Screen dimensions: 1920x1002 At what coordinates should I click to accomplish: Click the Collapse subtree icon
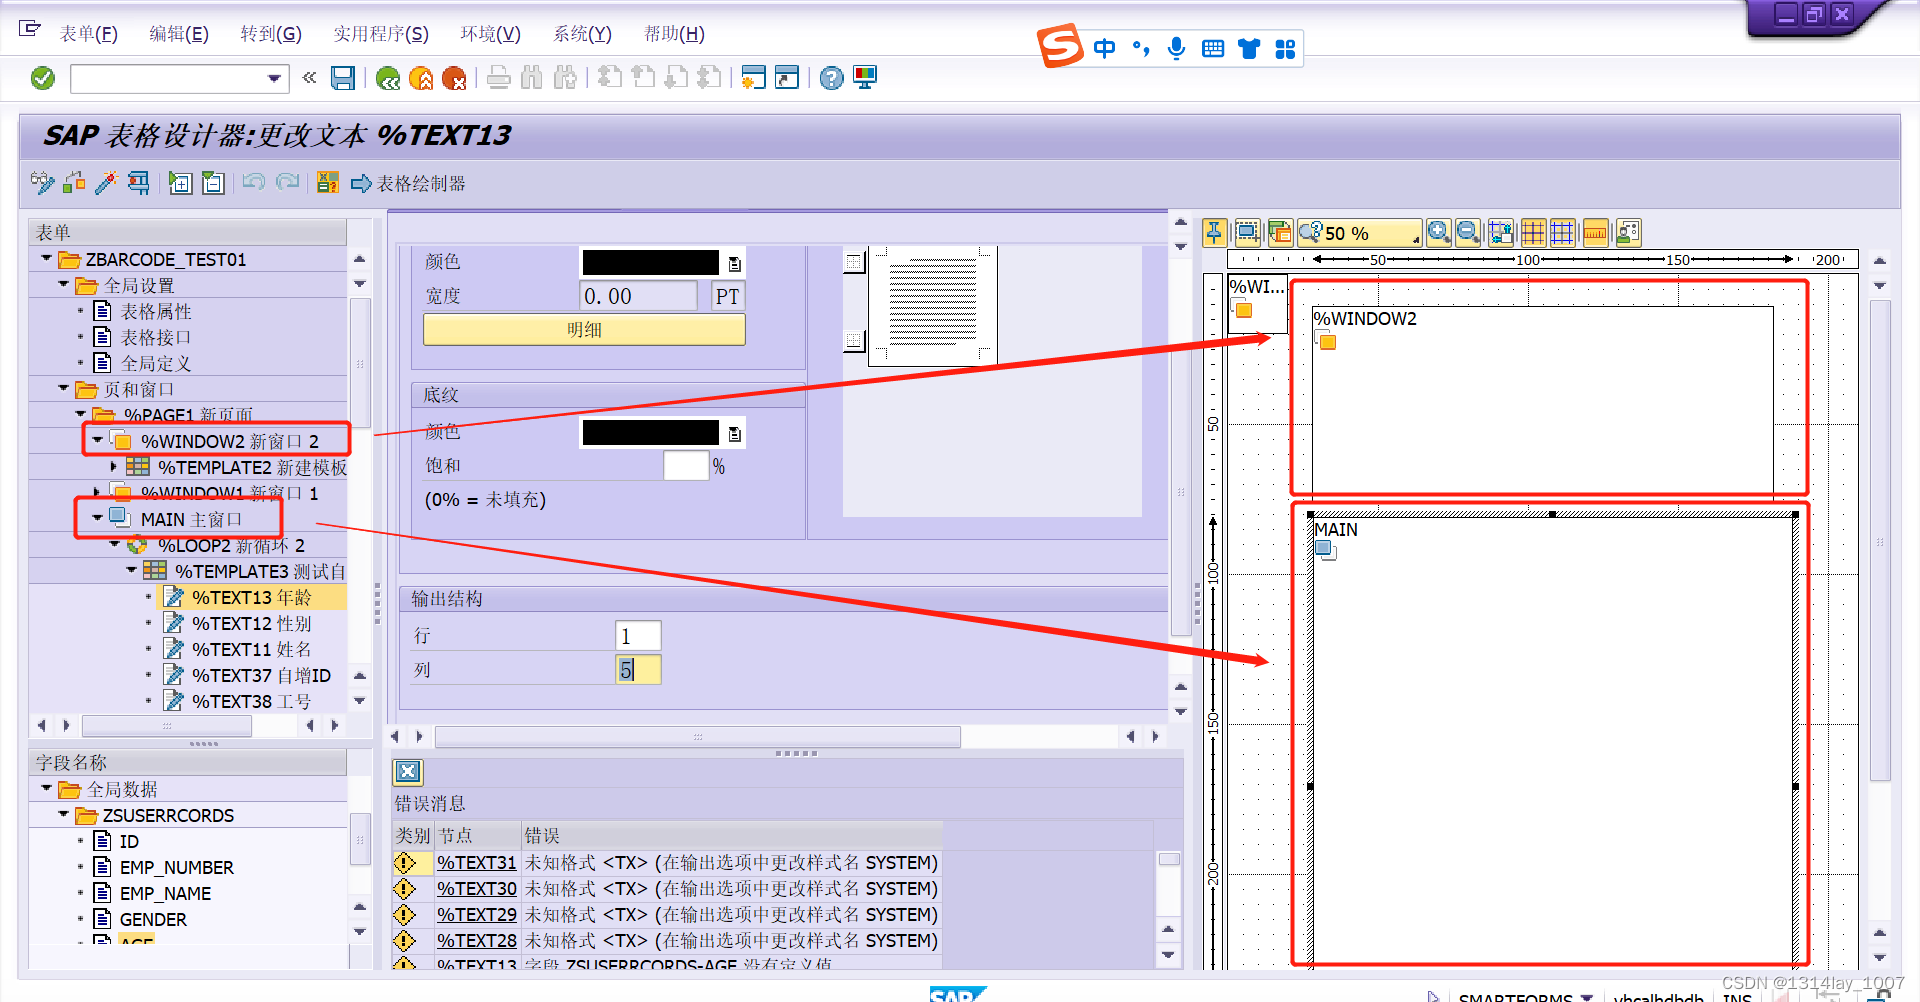click(x=213, y=183)
